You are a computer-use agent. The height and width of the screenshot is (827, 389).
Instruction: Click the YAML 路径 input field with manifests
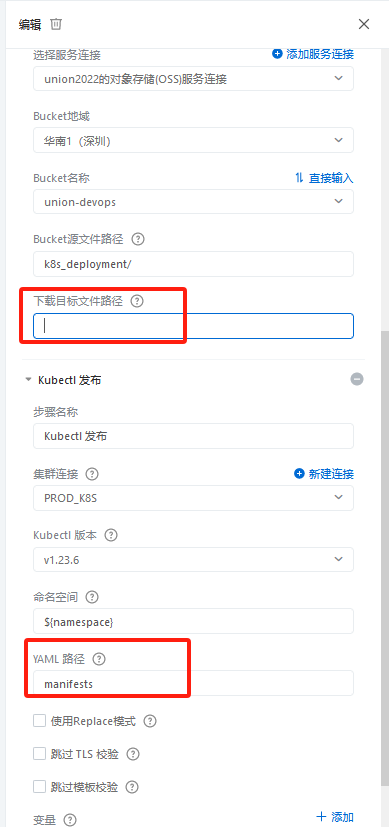[193, 684]
